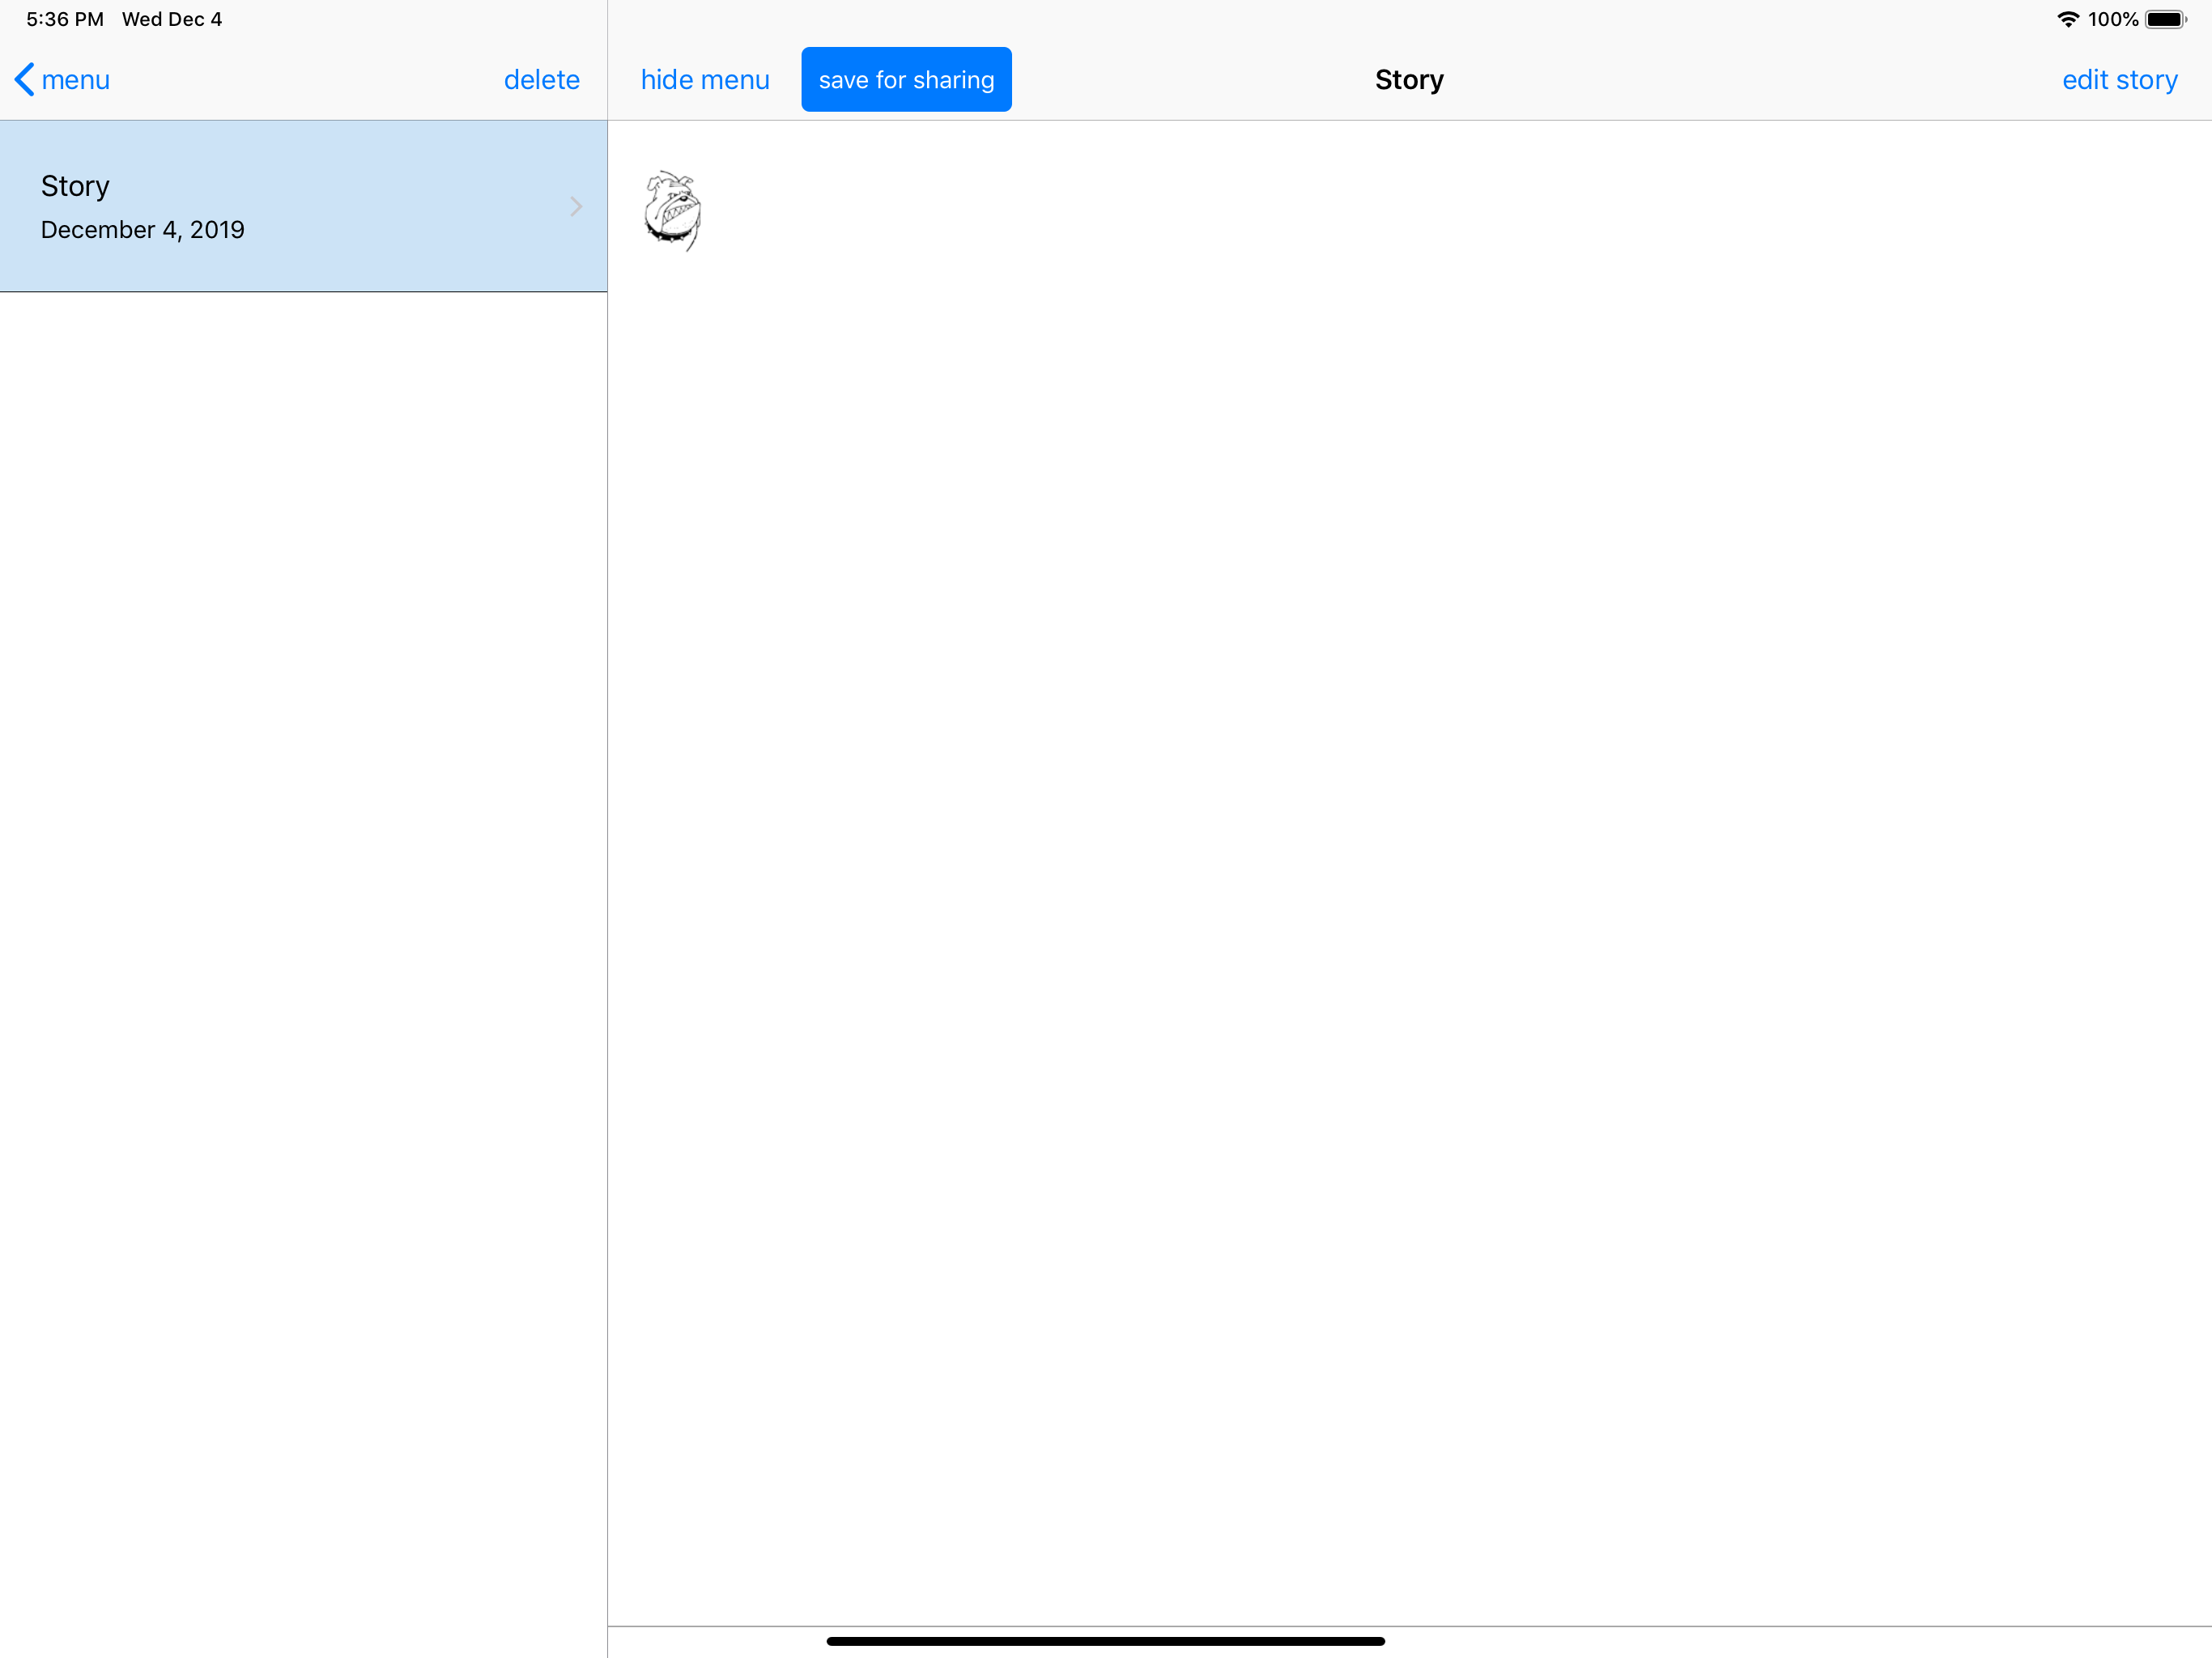Image resolution: width=2212 pixels, height=1658 pixels.
Task: Tap the bulldog drawing thumbnail
Action: [673, 210]
